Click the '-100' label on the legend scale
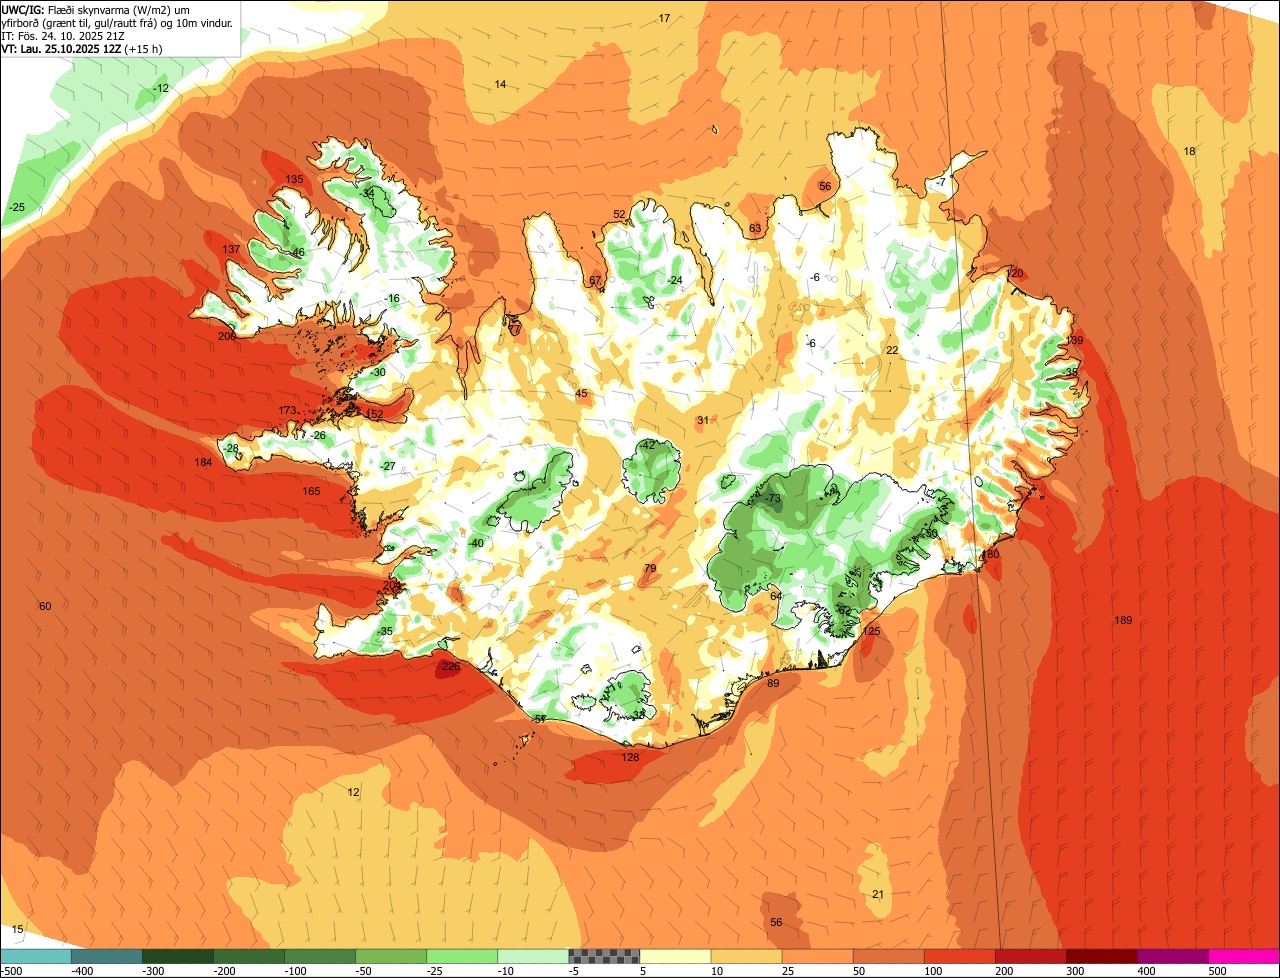This screenshot has height=978, width=1280. (x=295, y=970)
